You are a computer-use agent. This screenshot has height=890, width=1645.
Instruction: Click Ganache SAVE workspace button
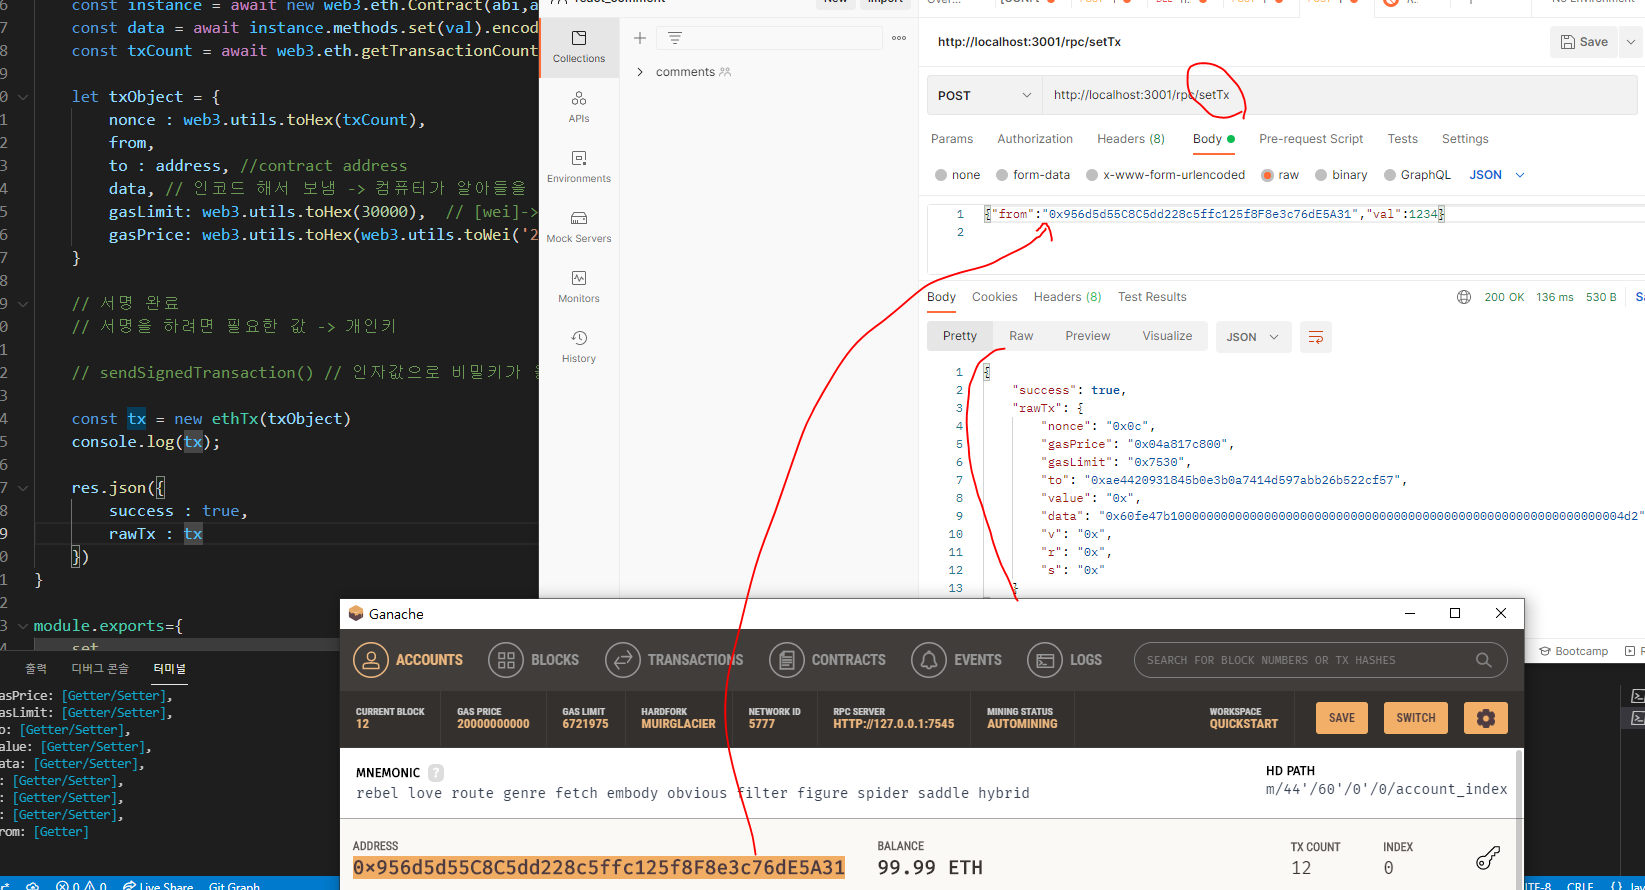coord(1341,718)
